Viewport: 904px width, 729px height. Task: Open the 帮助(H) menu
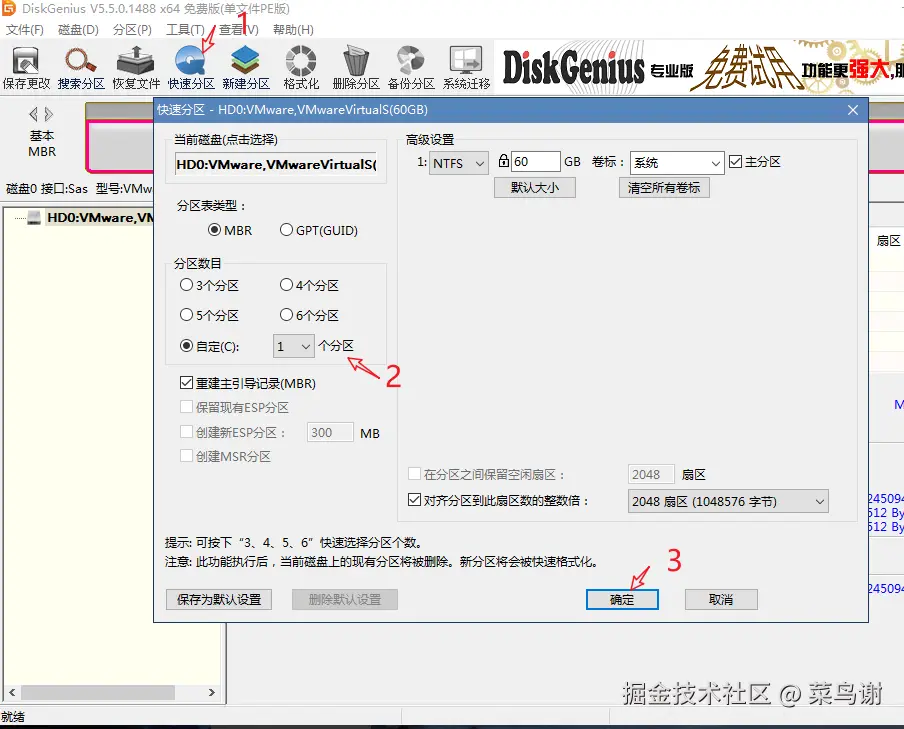293,29
